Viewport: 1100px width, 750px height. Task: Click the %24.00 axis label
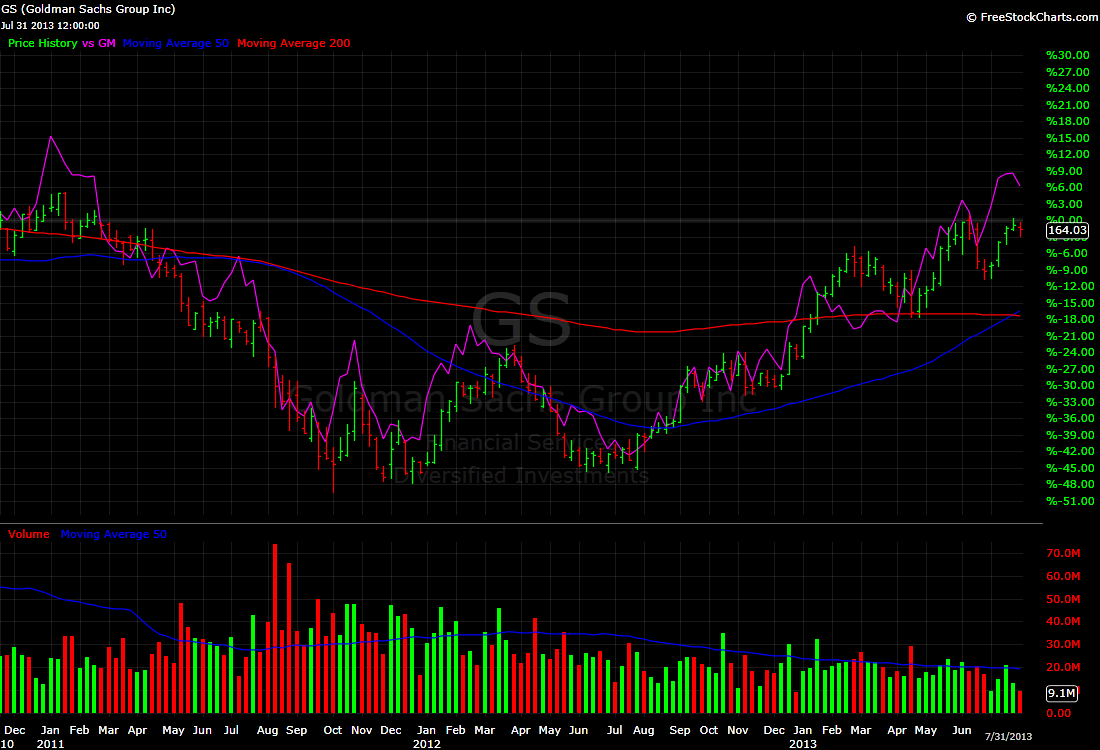pyautogui.click(x=1068, y=88)
